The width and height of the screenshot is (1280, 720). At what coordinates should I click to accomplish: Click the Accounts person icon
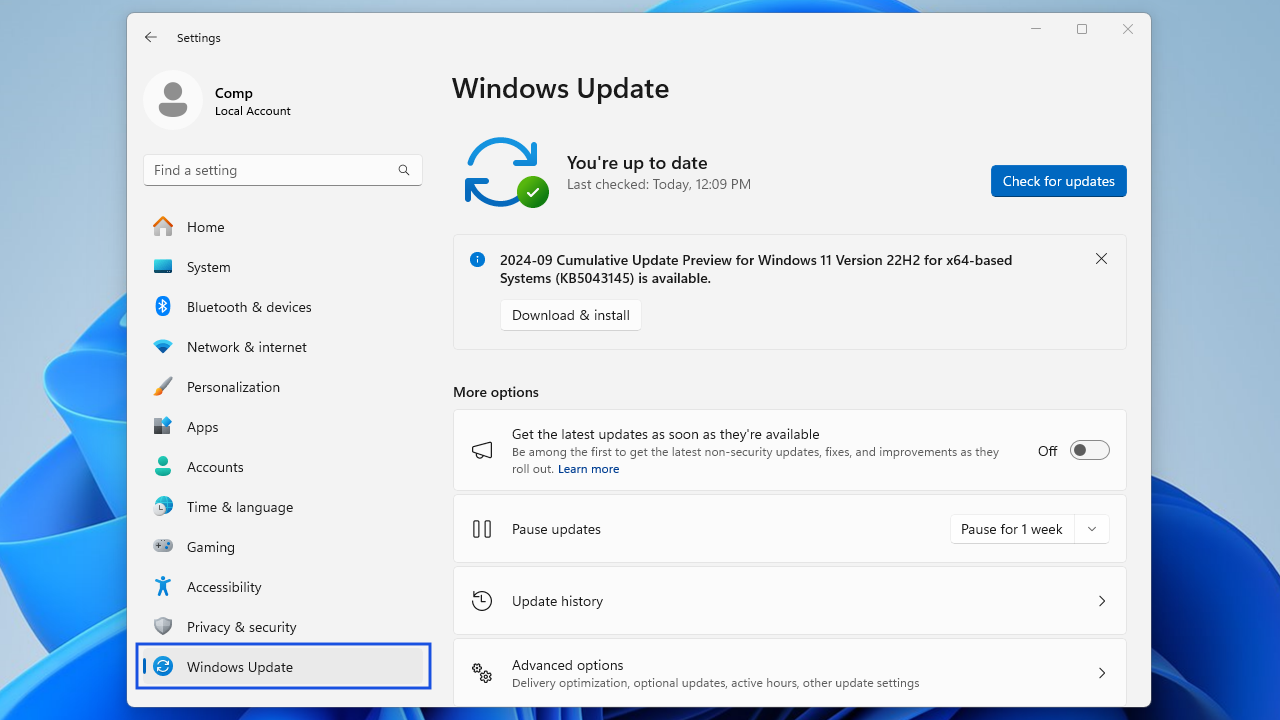(163, 467)
